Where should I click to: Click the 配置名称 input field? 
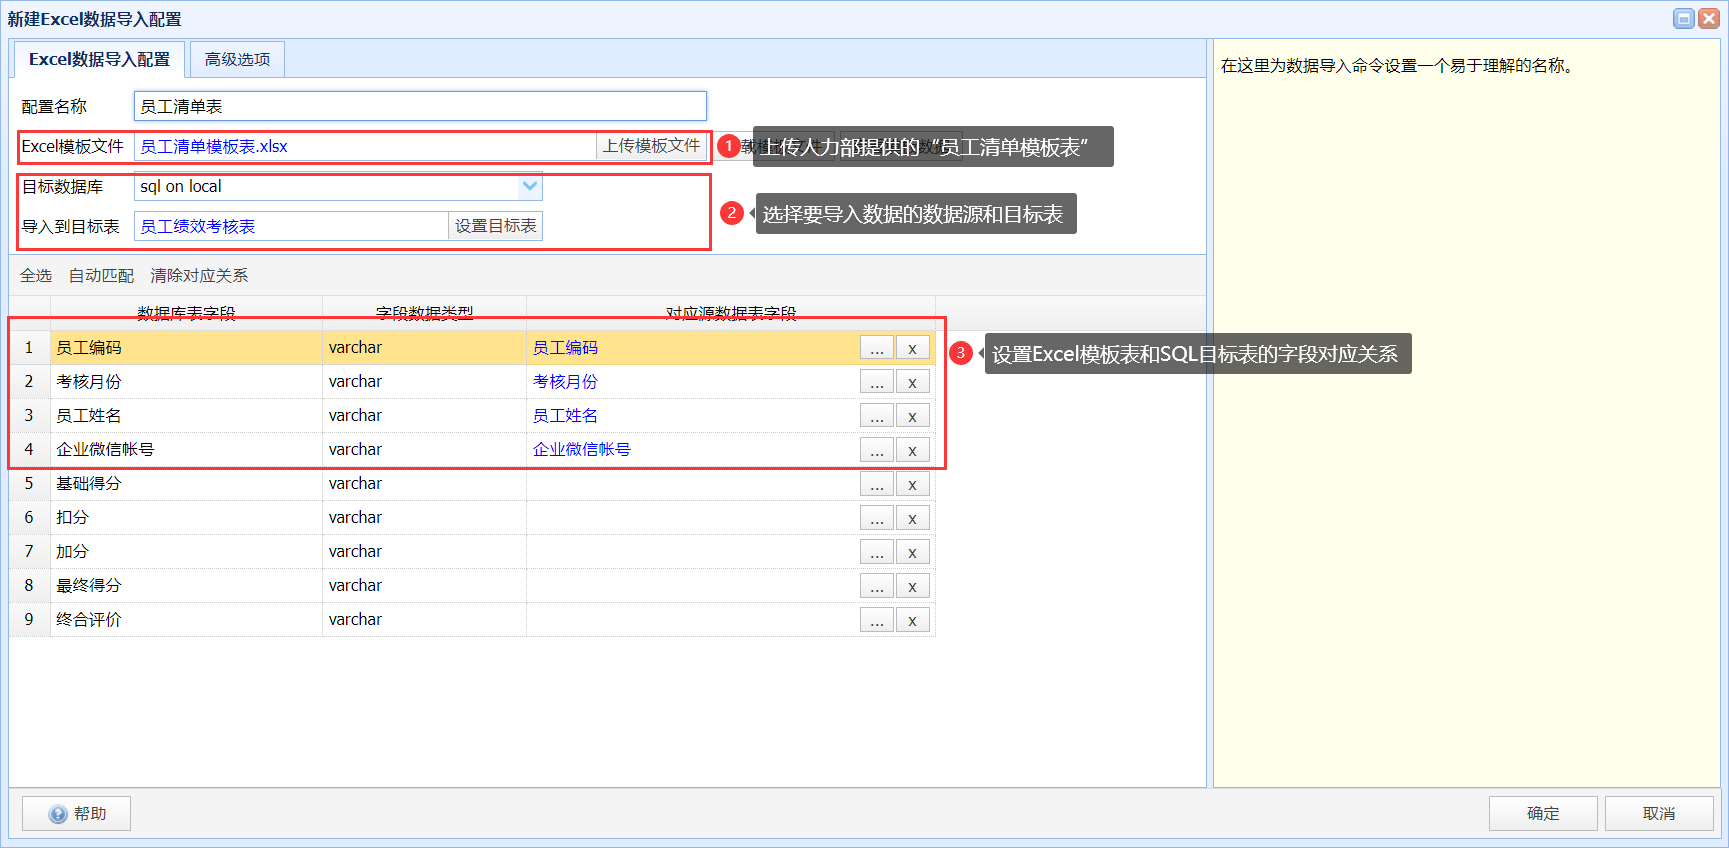click(x=420, y=106)
